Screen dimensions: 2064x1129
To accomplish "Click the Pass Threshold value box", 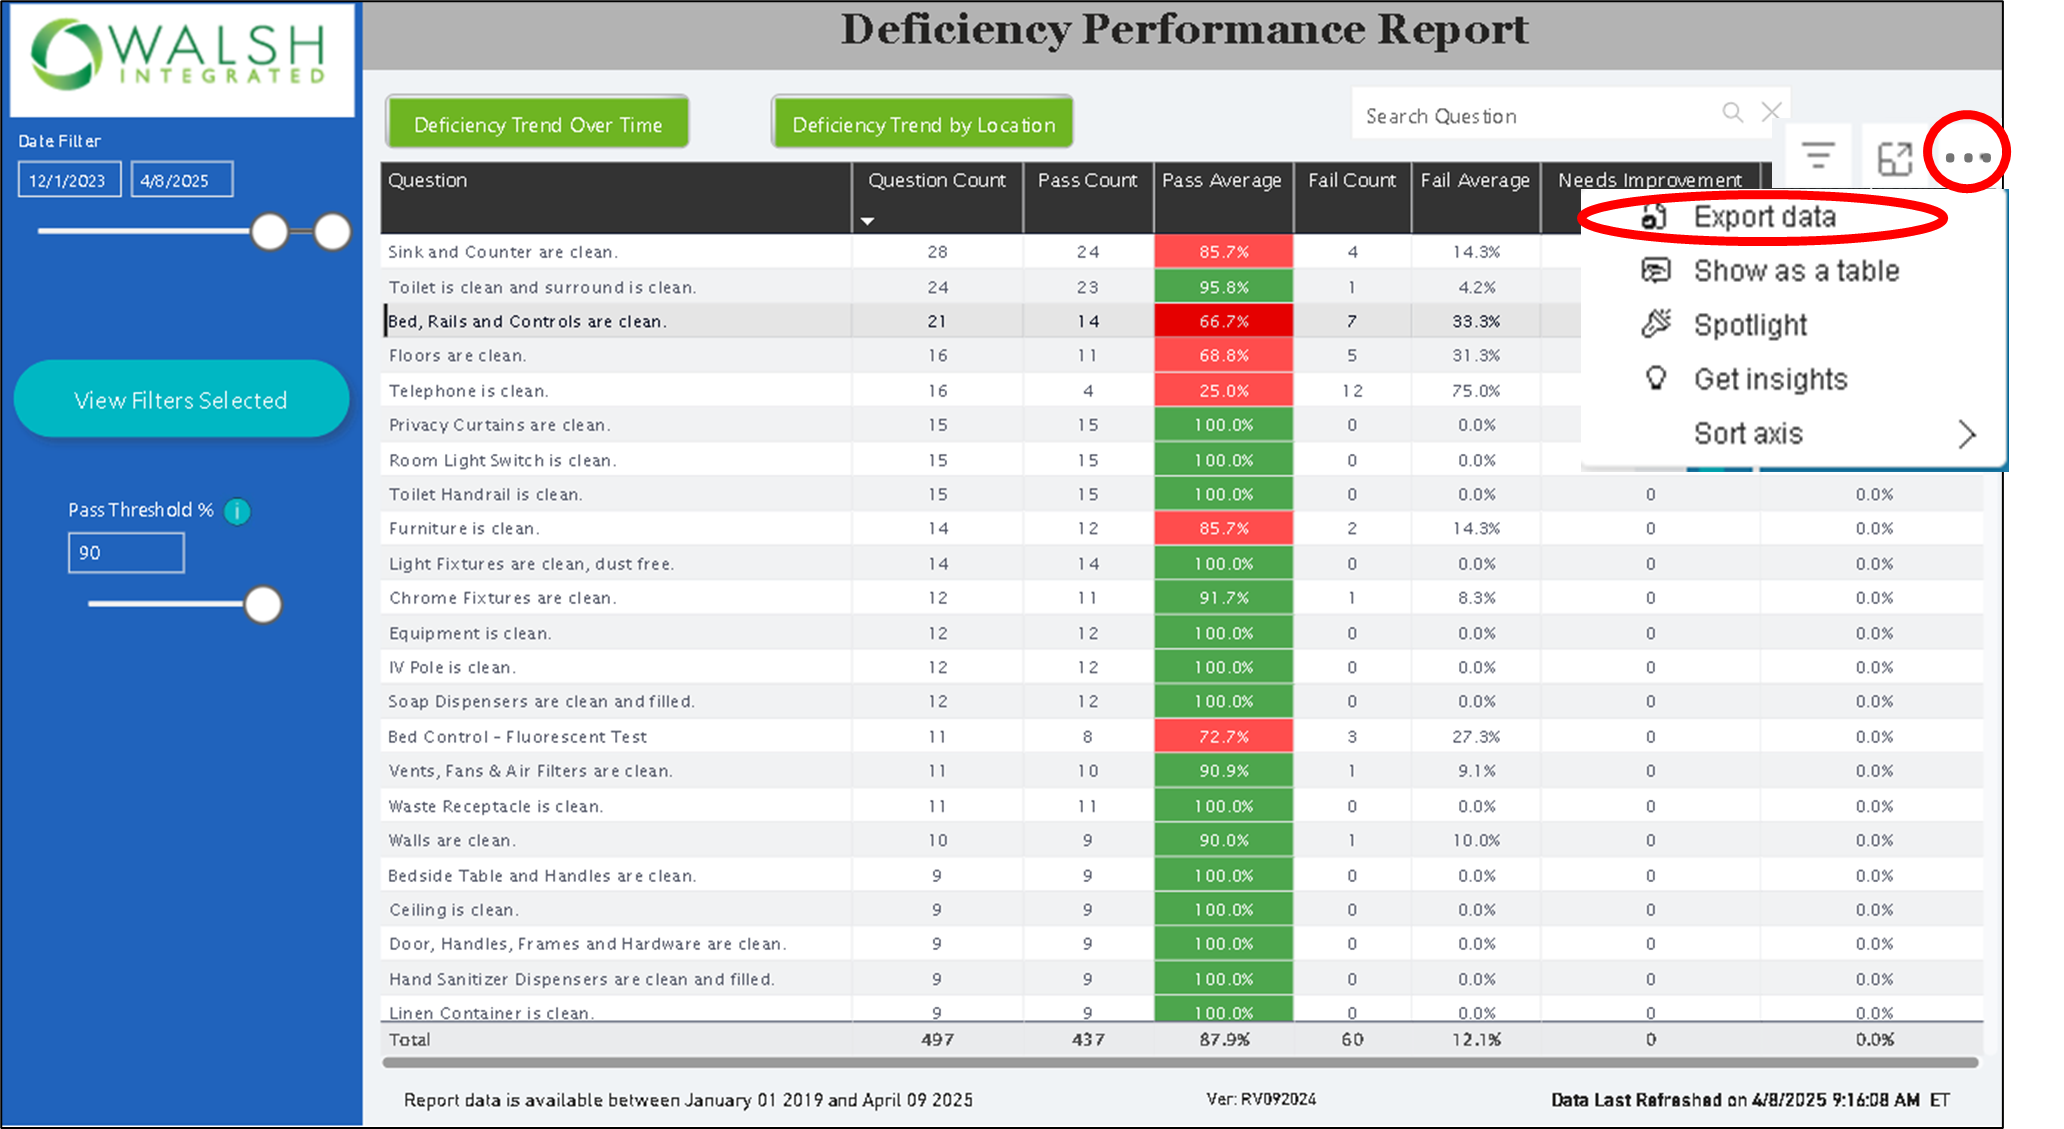I will [126, 553].
